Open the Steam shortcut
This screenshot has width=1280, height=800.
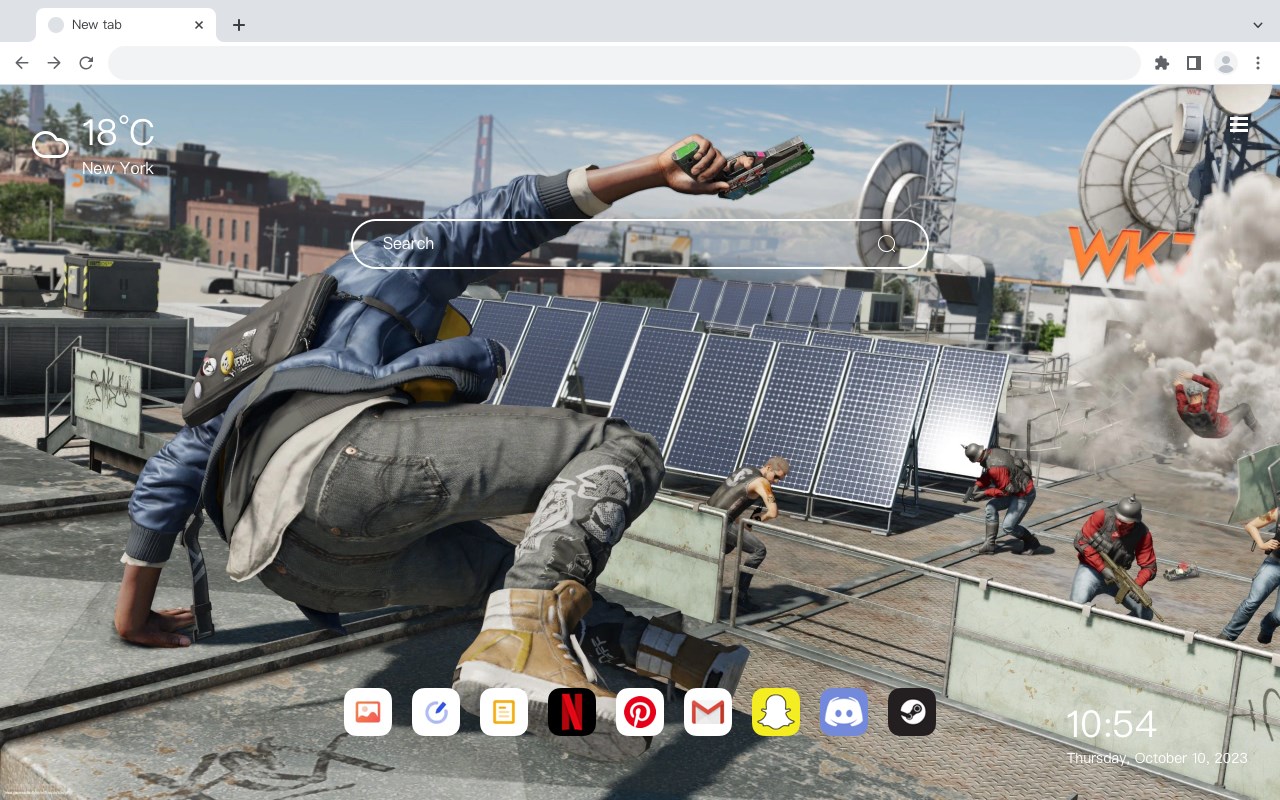[912, 712]
